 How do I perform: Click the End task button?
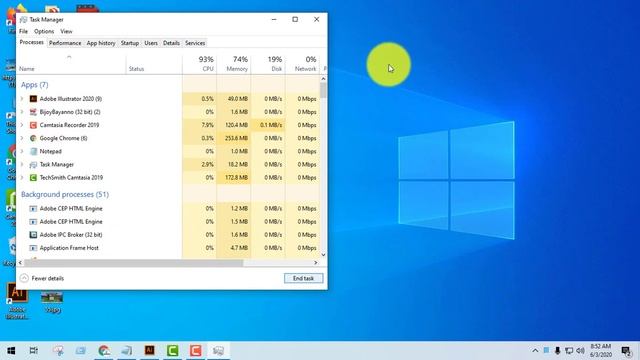[x=304, y=278]
